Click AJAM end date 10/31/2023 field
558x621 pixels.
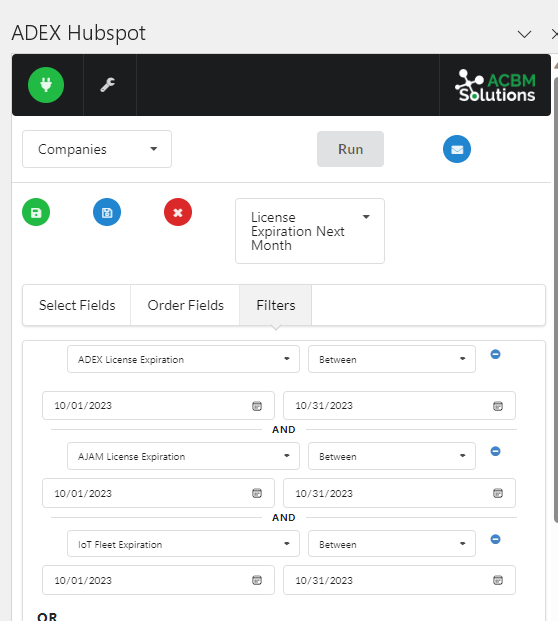coord(399,493)
